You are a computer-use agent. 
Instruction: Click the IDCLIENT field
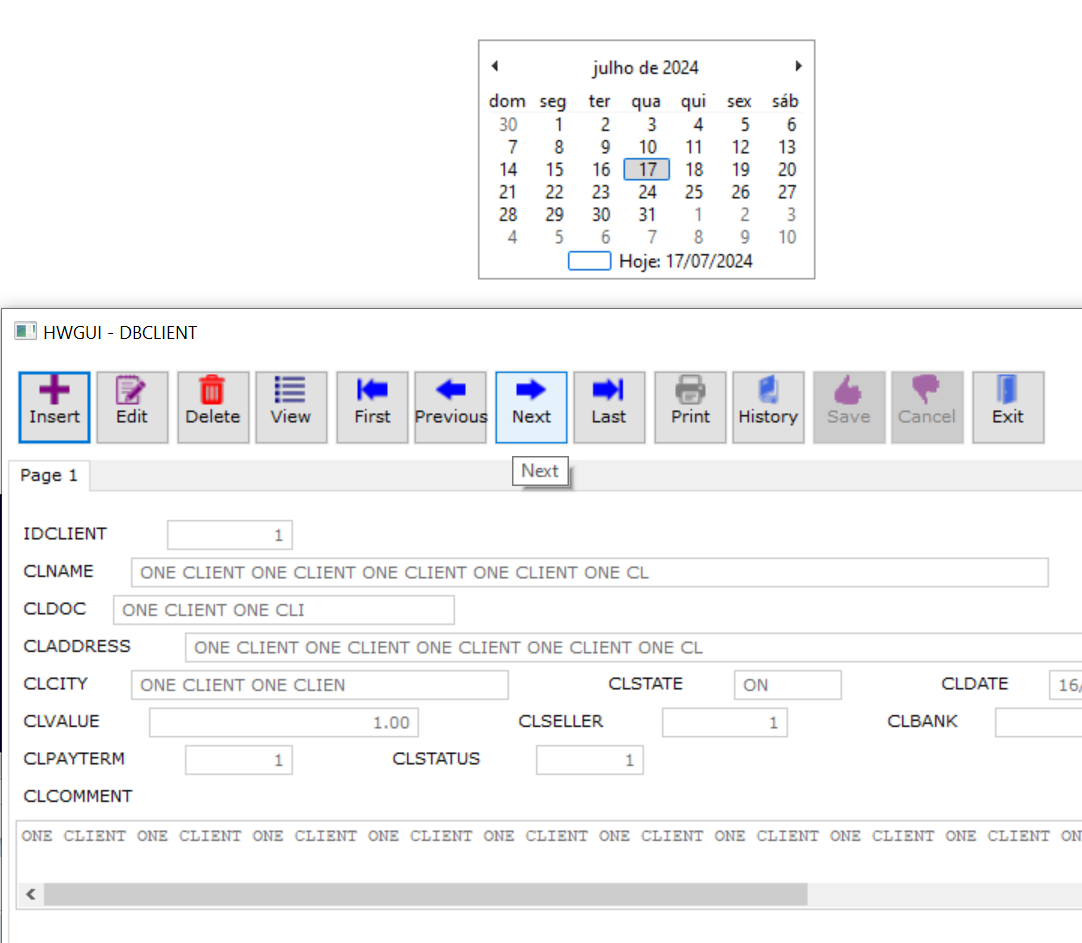pyautogui.click(x=230, y=535)
